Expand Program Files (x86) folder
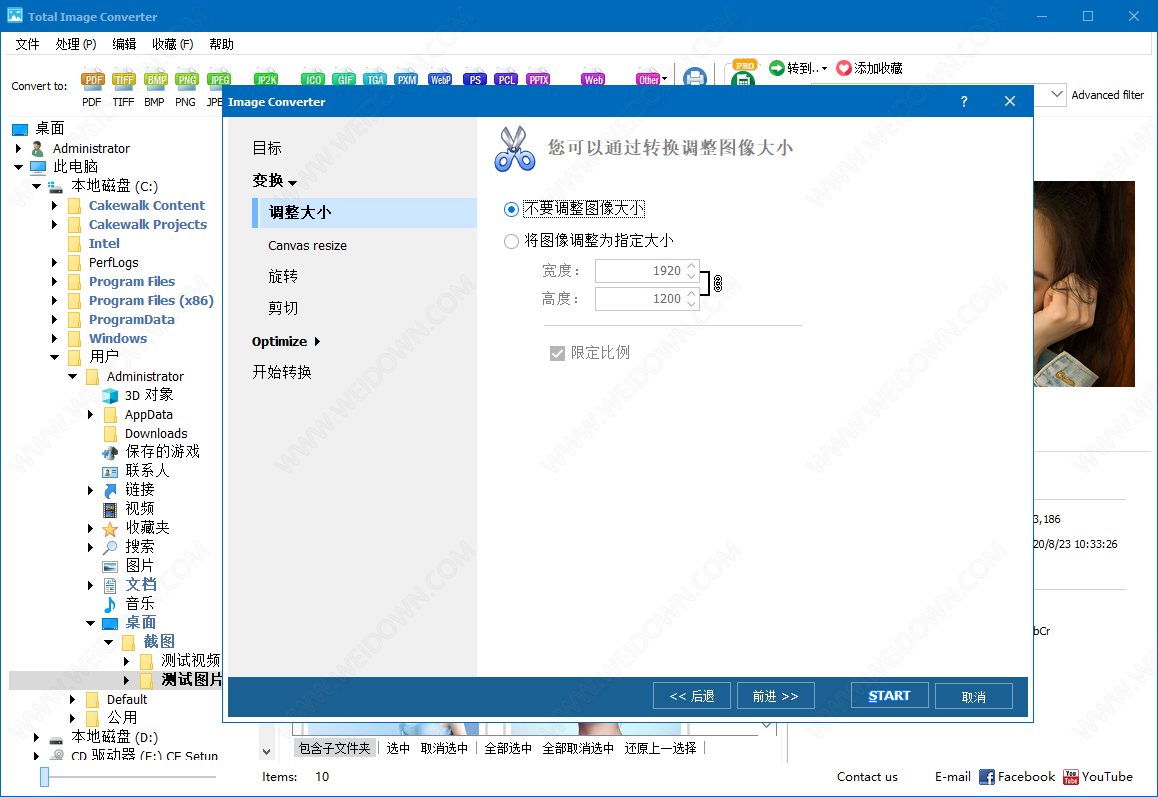Image resolution: width=1158 pixels, height=797 pixels. (55, 301)
